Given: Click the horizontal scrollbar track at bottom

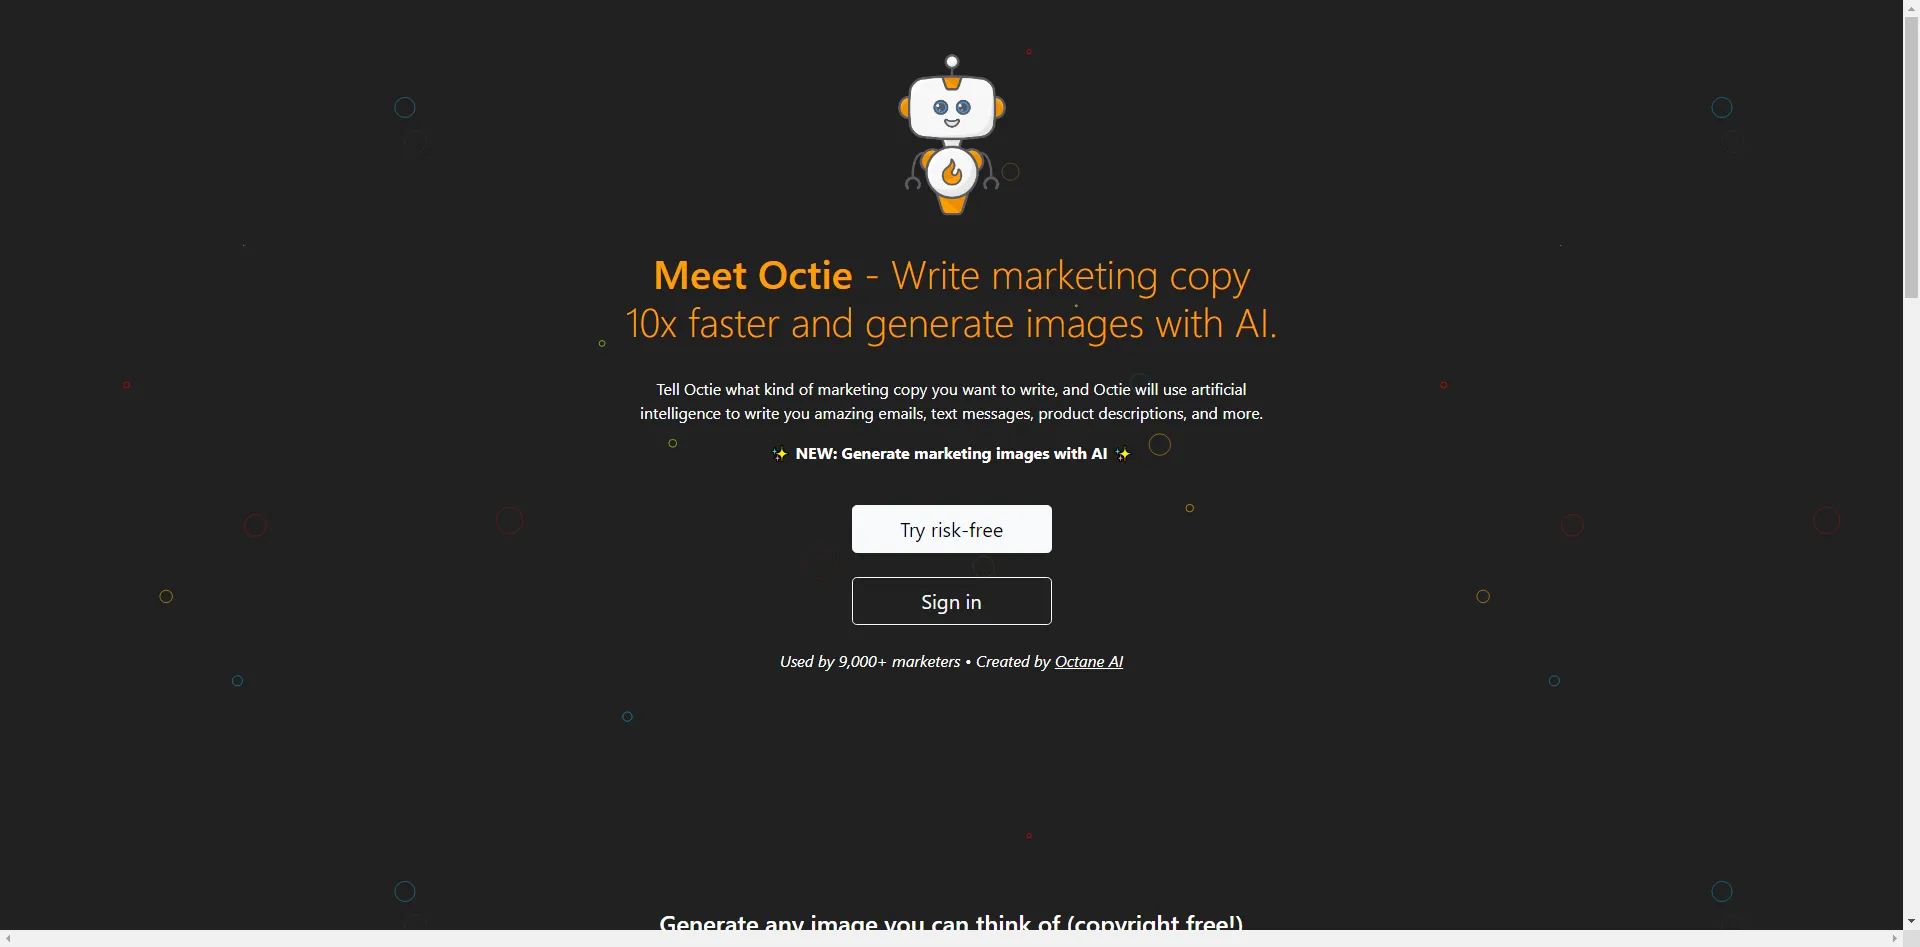Looking at the screenshot, I should [951, 939].
